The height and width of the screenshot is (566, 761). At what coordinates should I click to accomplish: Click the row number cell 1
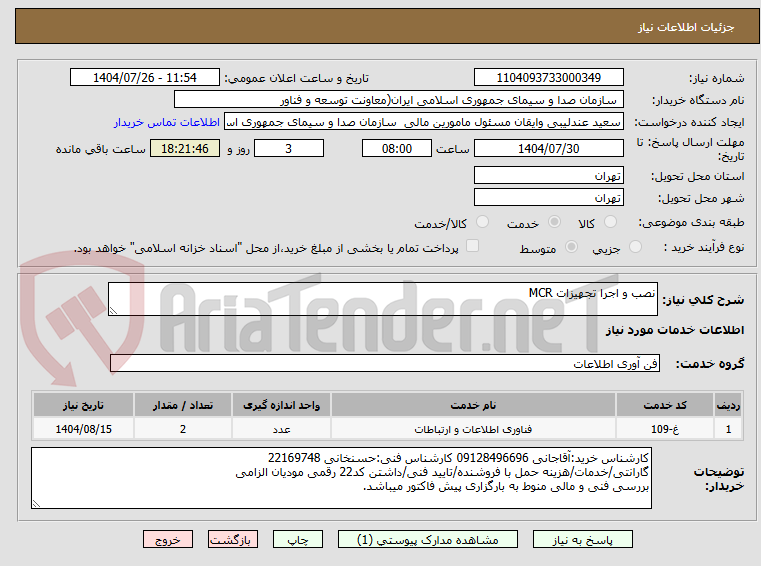click(x=728, y=429)
